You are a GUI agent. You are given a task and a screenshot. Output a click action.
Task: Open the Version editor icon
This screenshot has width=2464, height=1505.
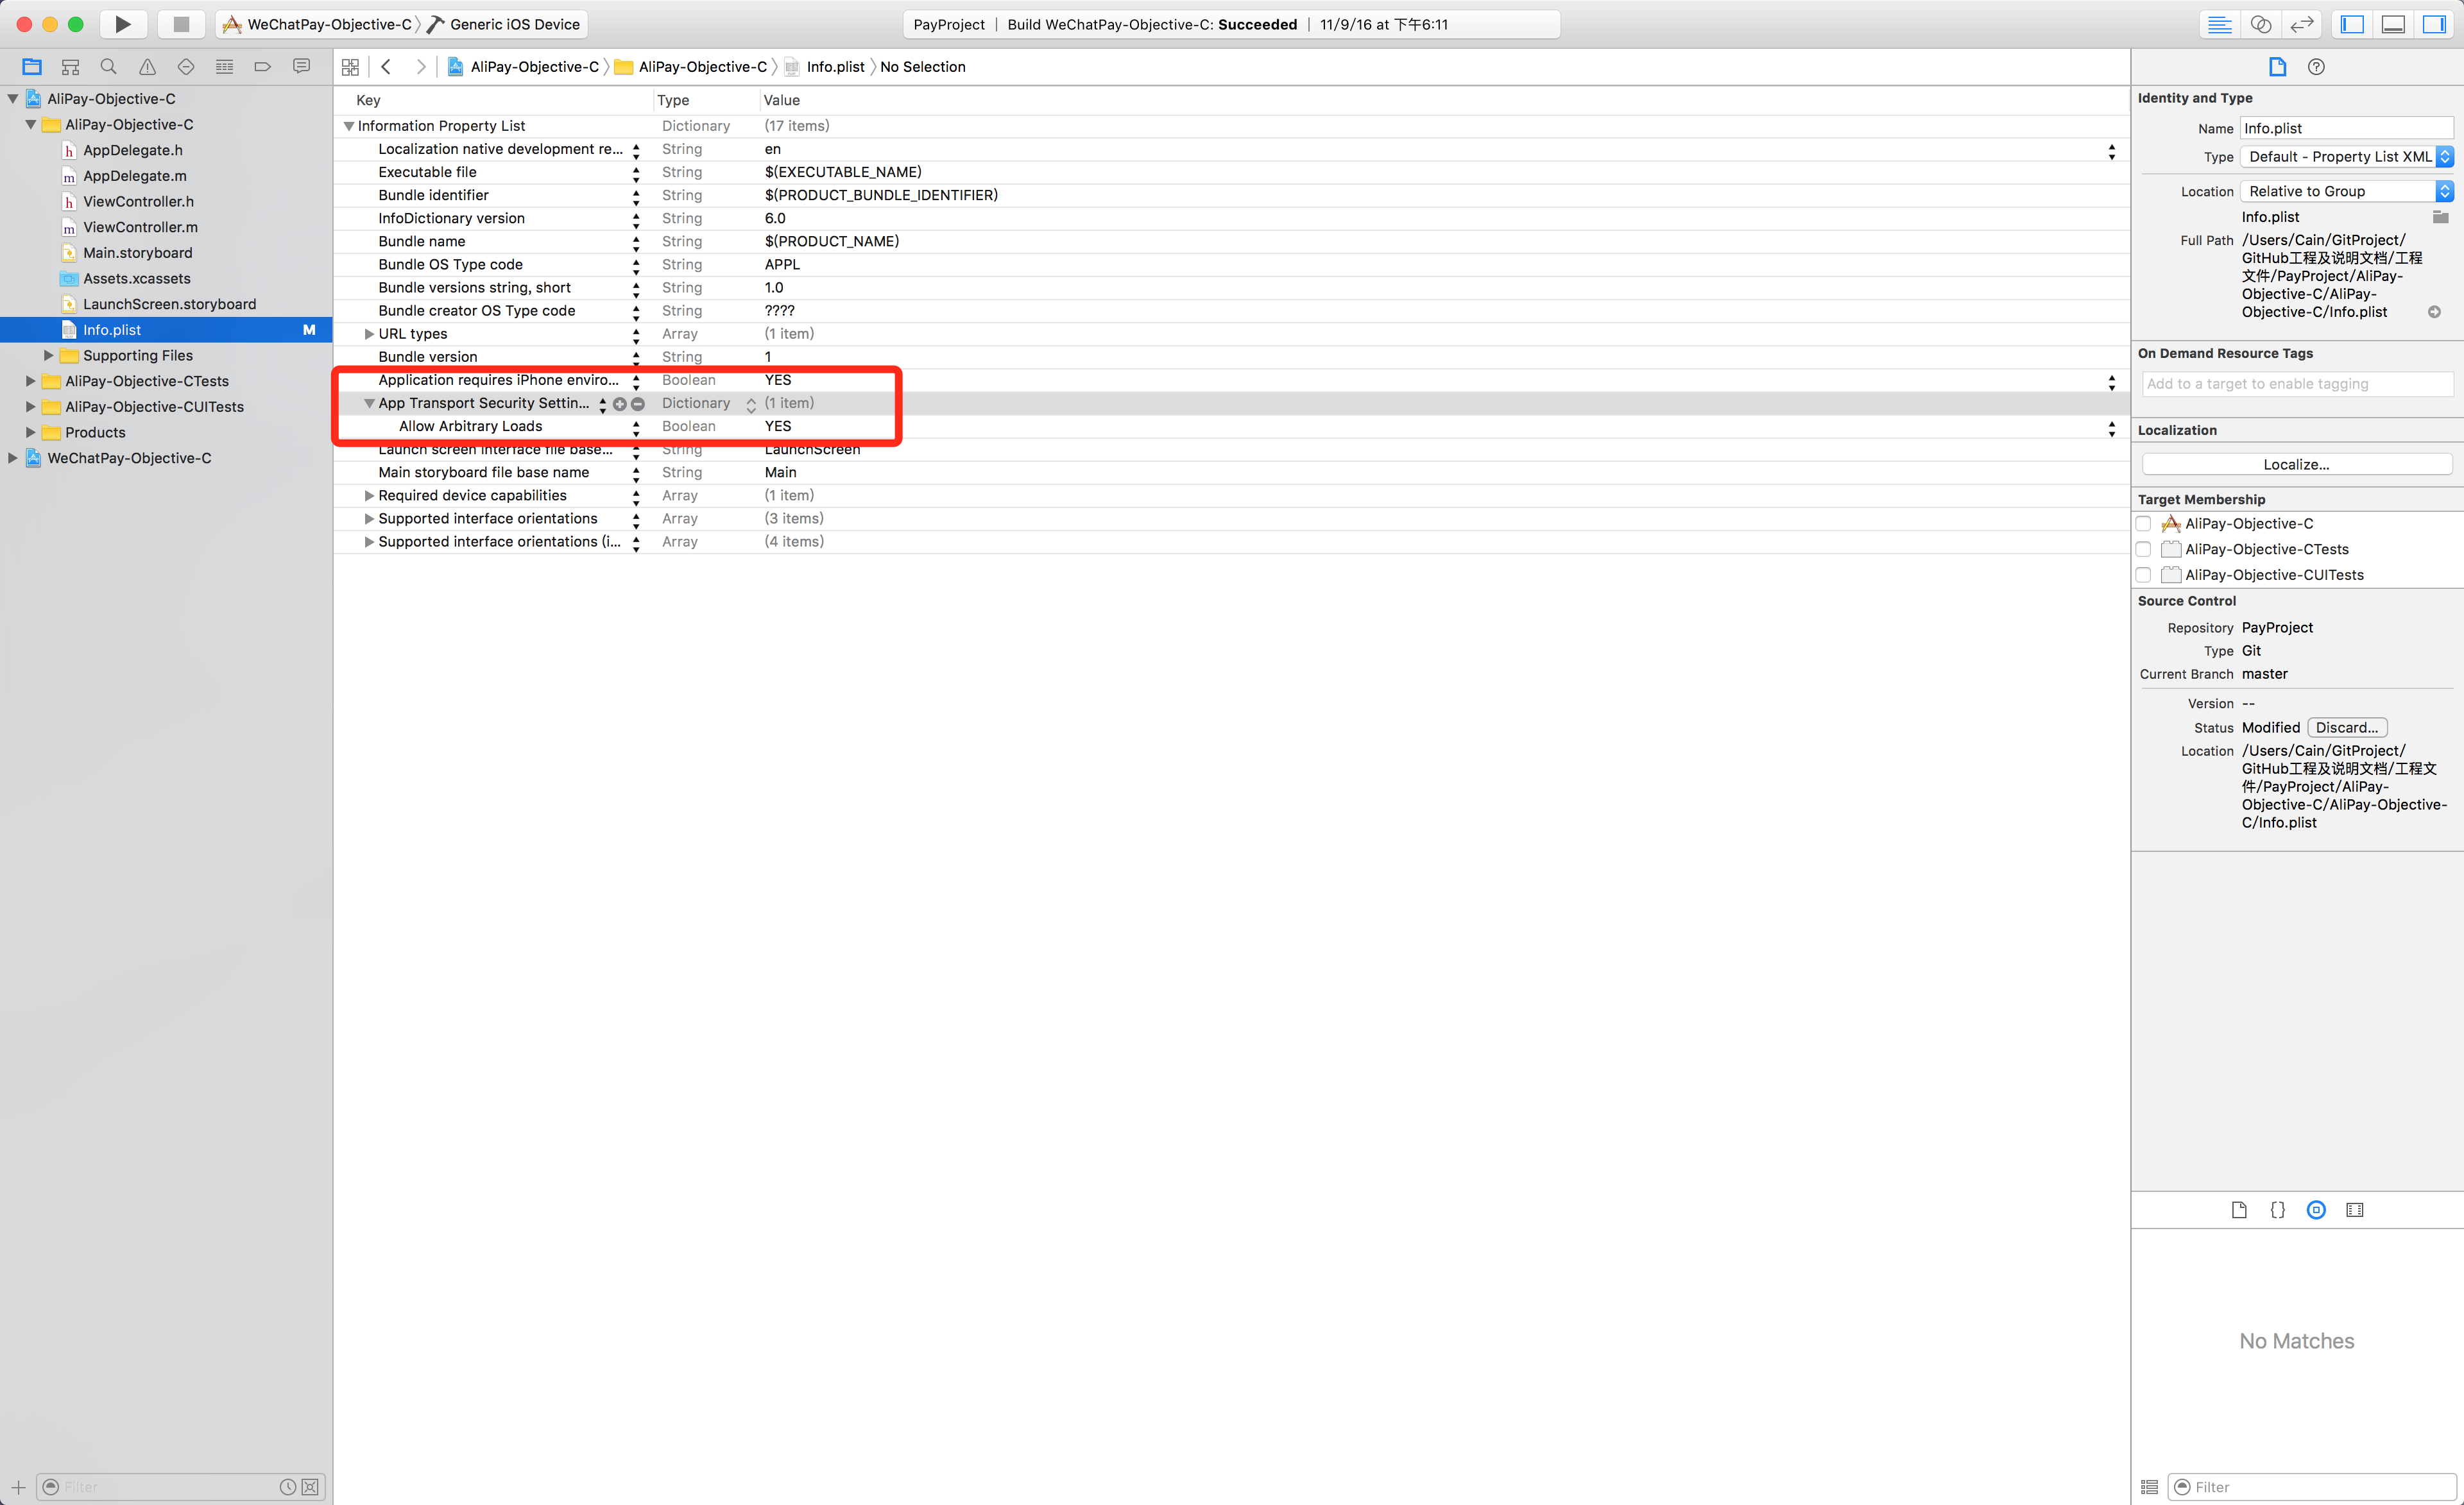tap(2301, 24)
